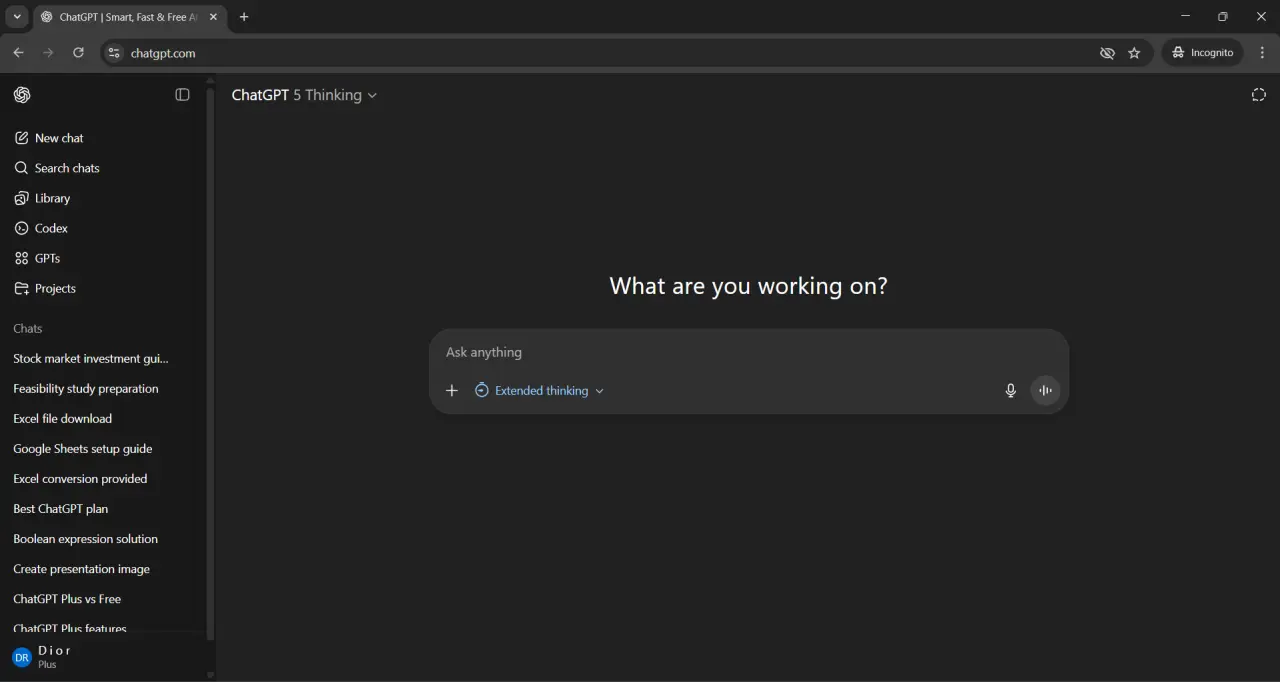Expand the Extended thinking dropdown

pos(539,391)
